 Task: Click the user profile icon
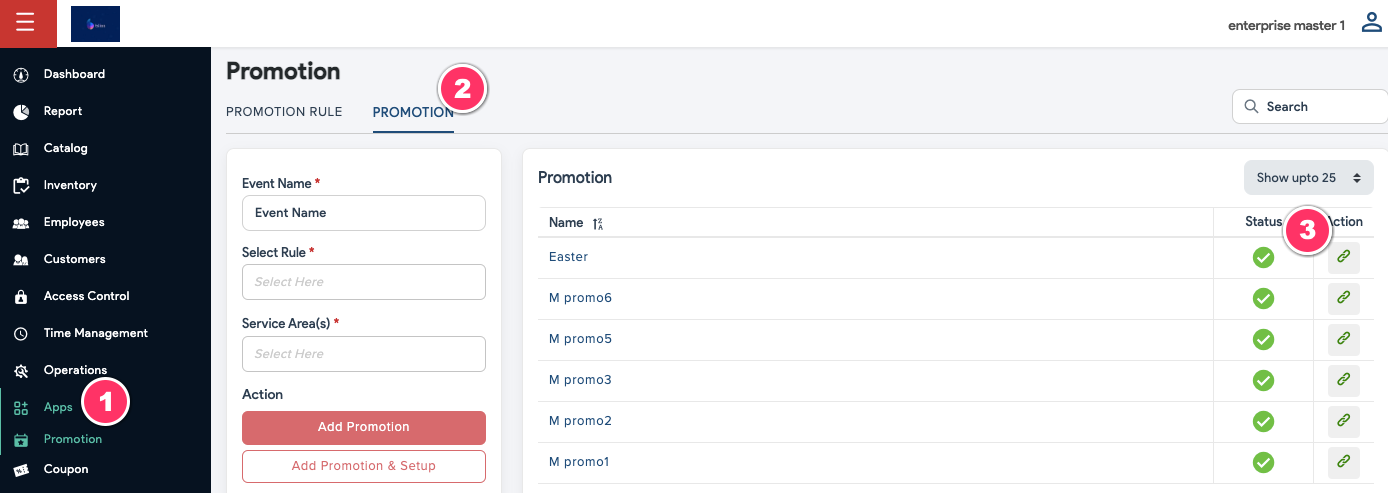tap(1372, 23)
